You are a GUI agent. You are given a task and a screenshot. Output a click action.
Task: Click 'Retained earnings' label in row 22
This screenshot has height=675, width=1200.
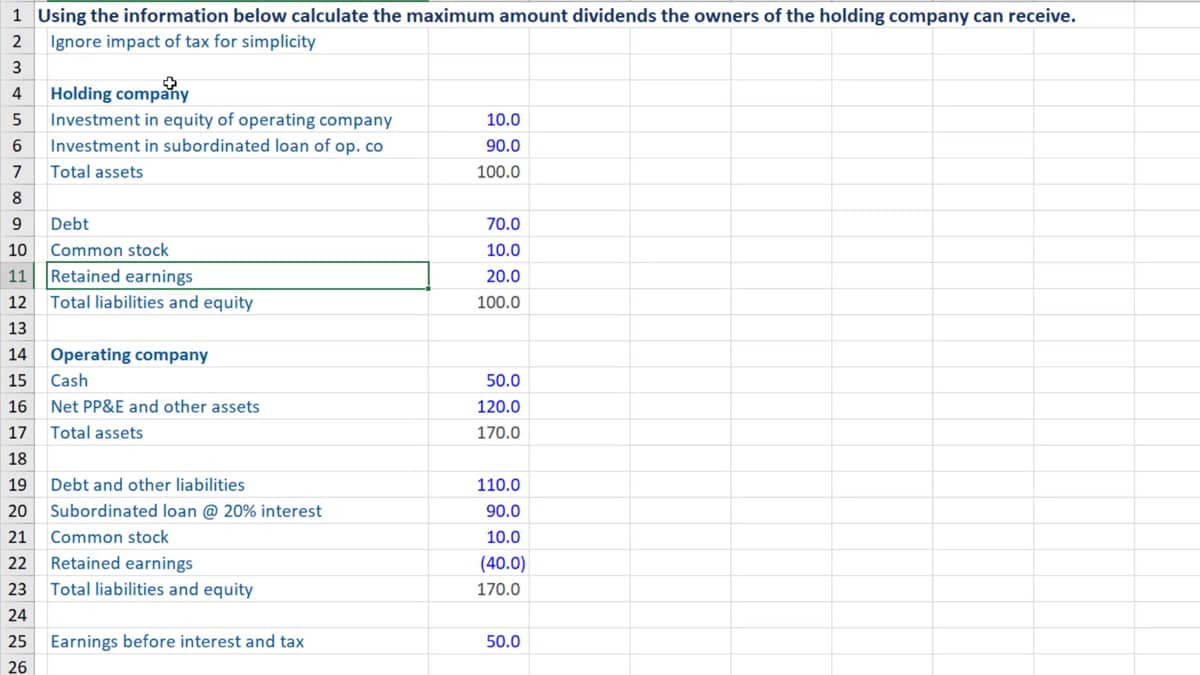121,563
